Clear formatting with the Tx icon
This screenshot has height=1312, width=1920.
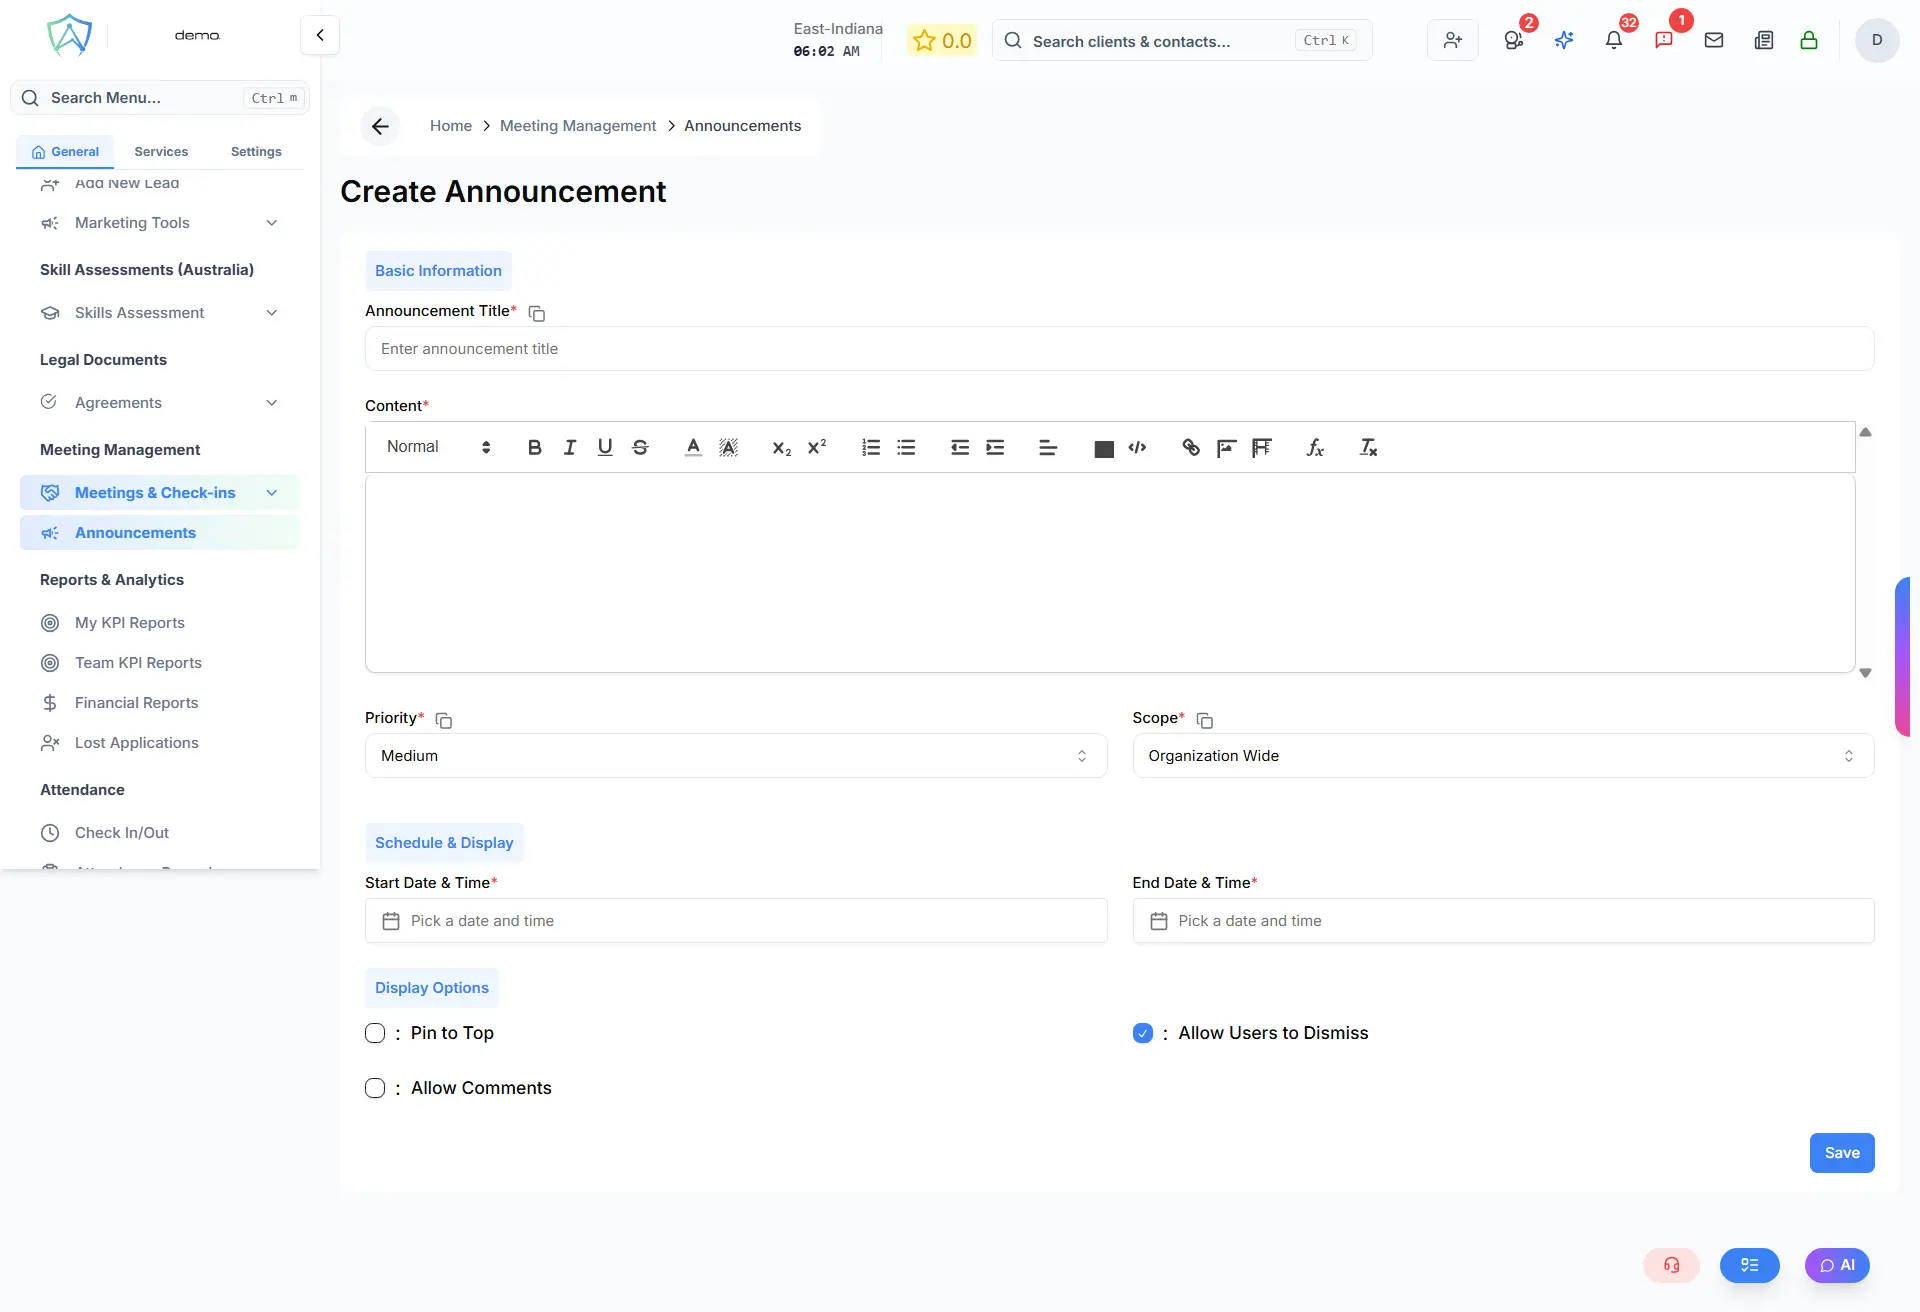pyautogui.click(x=1367, y=447)
